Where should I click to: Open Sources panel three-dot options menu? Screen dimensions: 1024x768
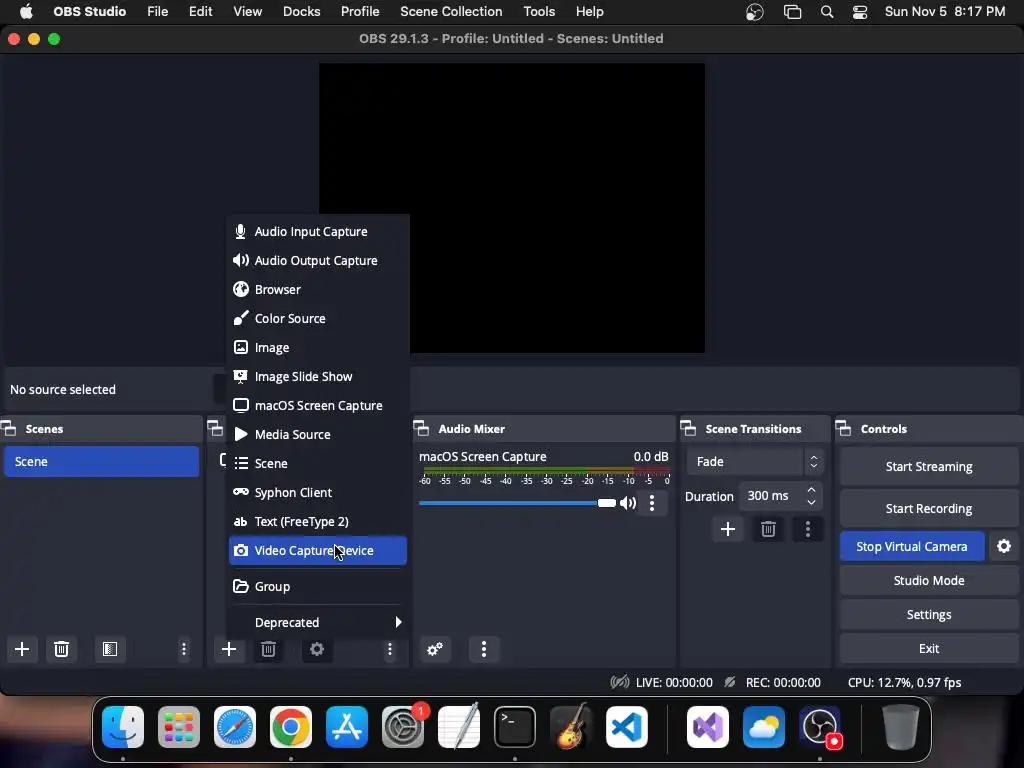(x=390, y=649)
